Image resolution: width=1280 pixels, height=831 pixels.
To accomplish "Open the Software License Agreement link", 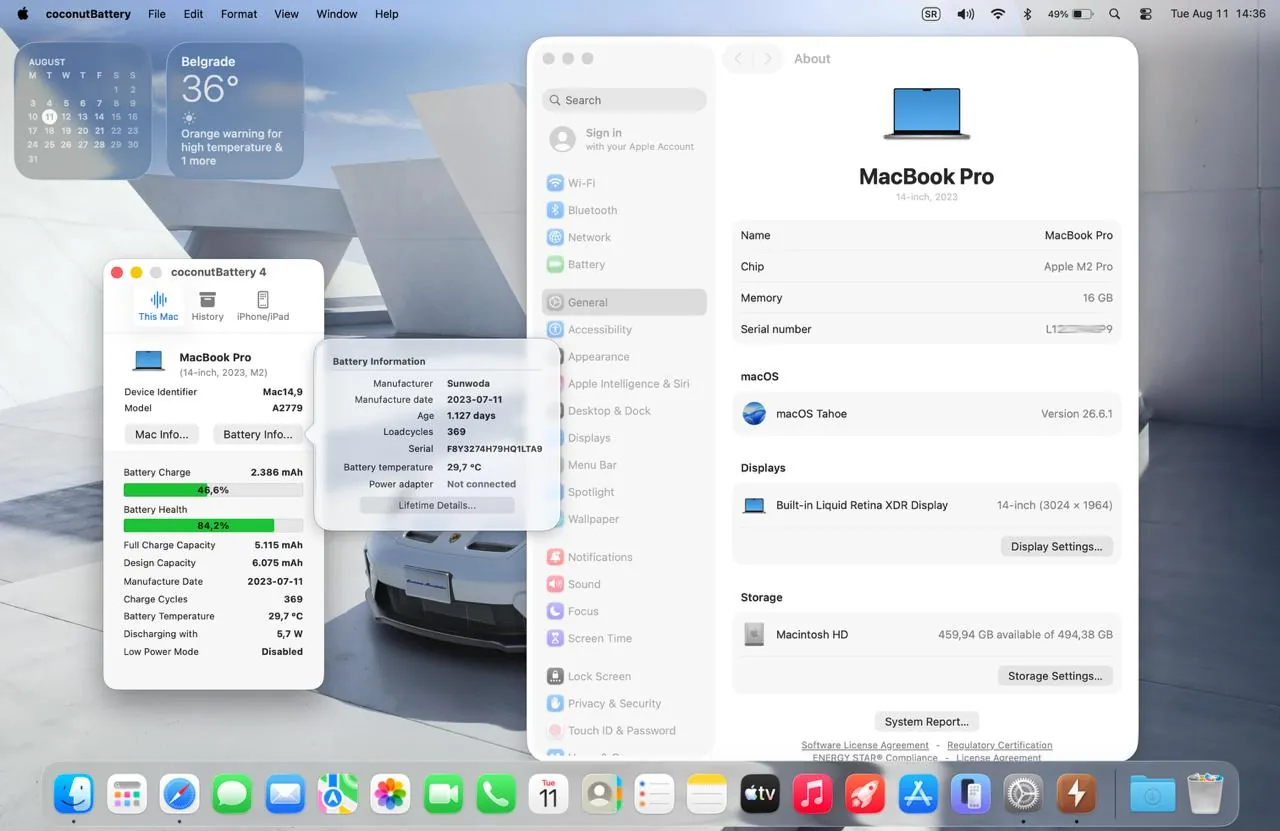I will [x=865, y=745].
